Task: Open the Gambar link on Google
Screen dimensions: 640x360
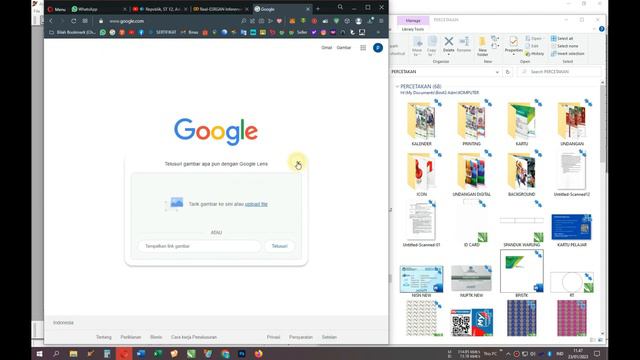Action: 344,47
